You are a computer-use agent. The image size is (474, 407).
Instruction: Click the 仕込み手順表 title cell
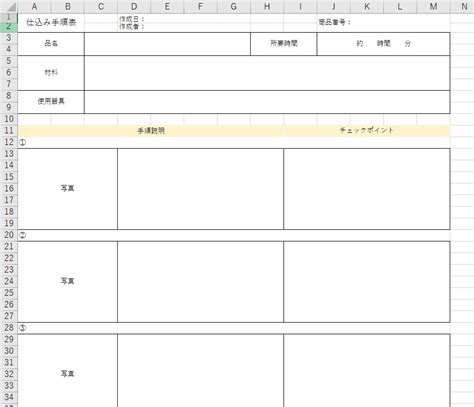click(51, 23)
